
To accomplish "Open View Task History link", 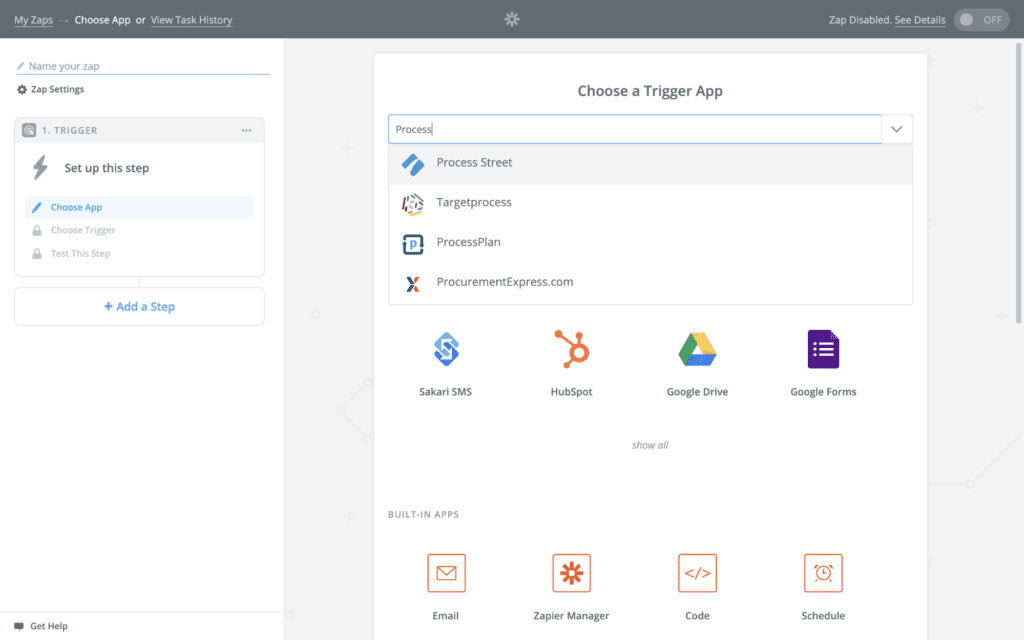I will coord(191,20).
